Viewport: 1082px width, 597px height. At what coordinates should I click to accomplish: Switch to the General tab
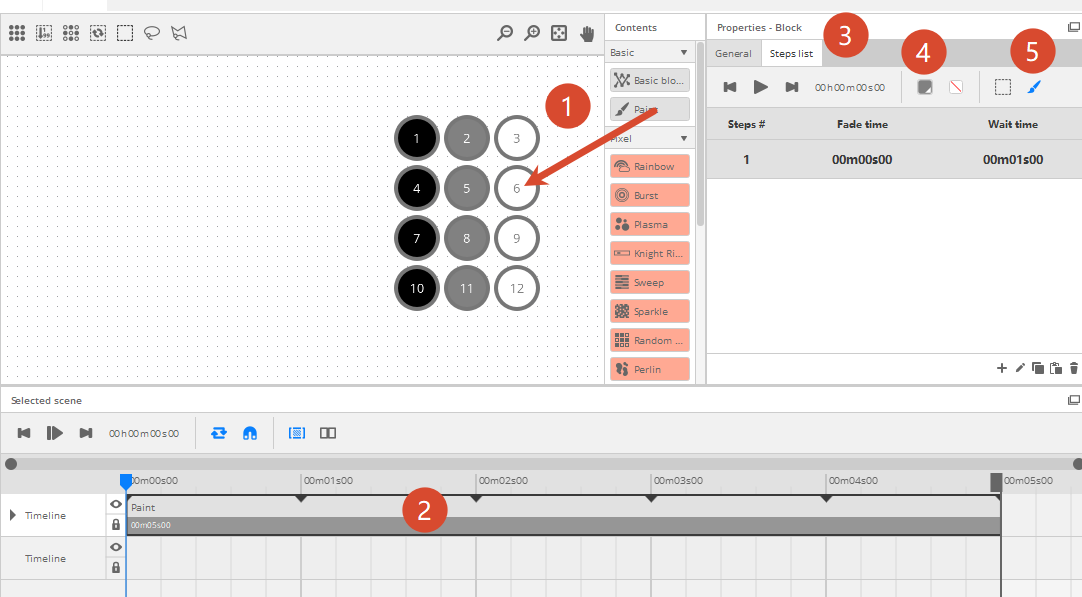[x=733, y=53]
